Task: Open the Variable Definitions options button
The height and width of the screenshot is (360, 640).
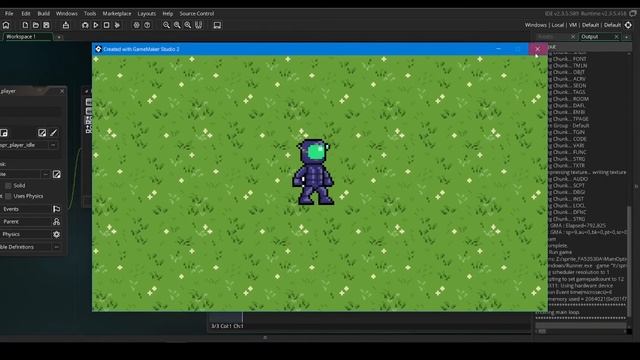Action: coord(56,247)
